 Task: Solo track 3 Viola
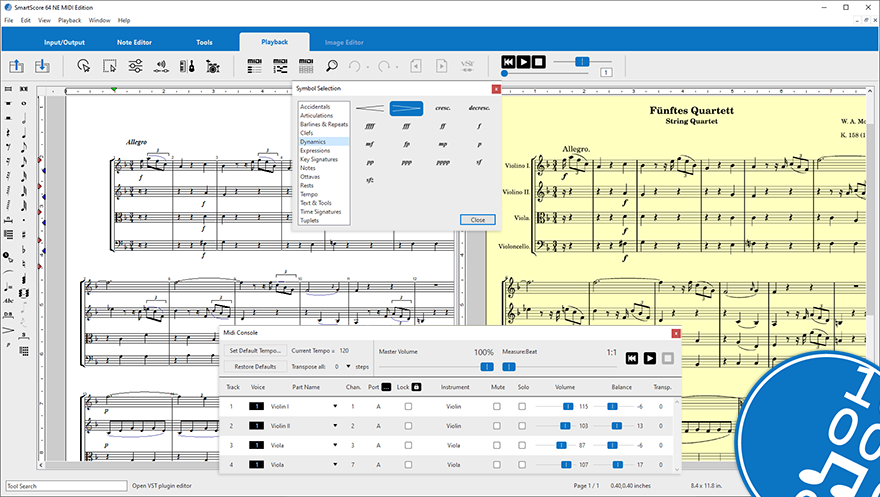522,445
